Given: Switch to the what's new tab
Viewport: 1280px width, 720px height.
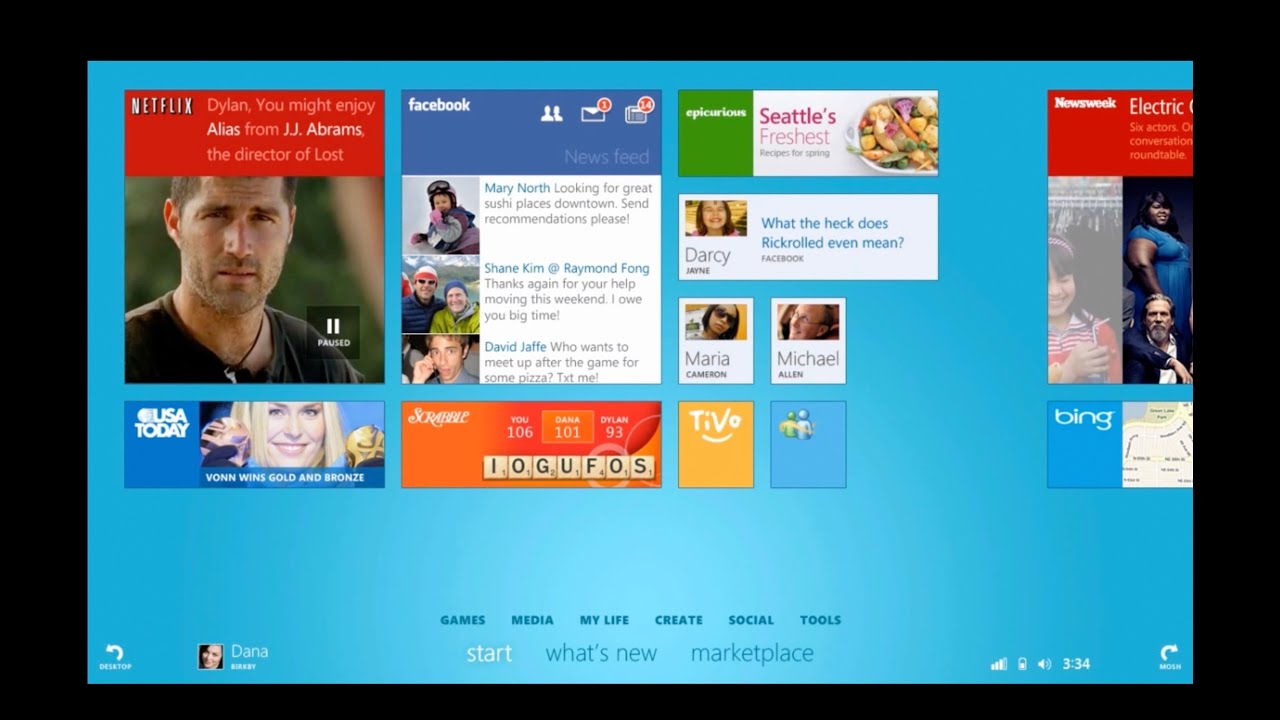Looking at the screenshot, I should coord(601,653).
